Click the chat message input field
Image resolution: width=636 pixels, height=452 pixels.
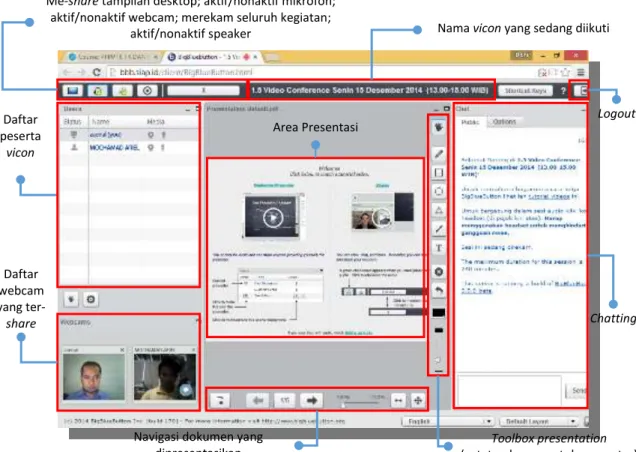(509, 390)
